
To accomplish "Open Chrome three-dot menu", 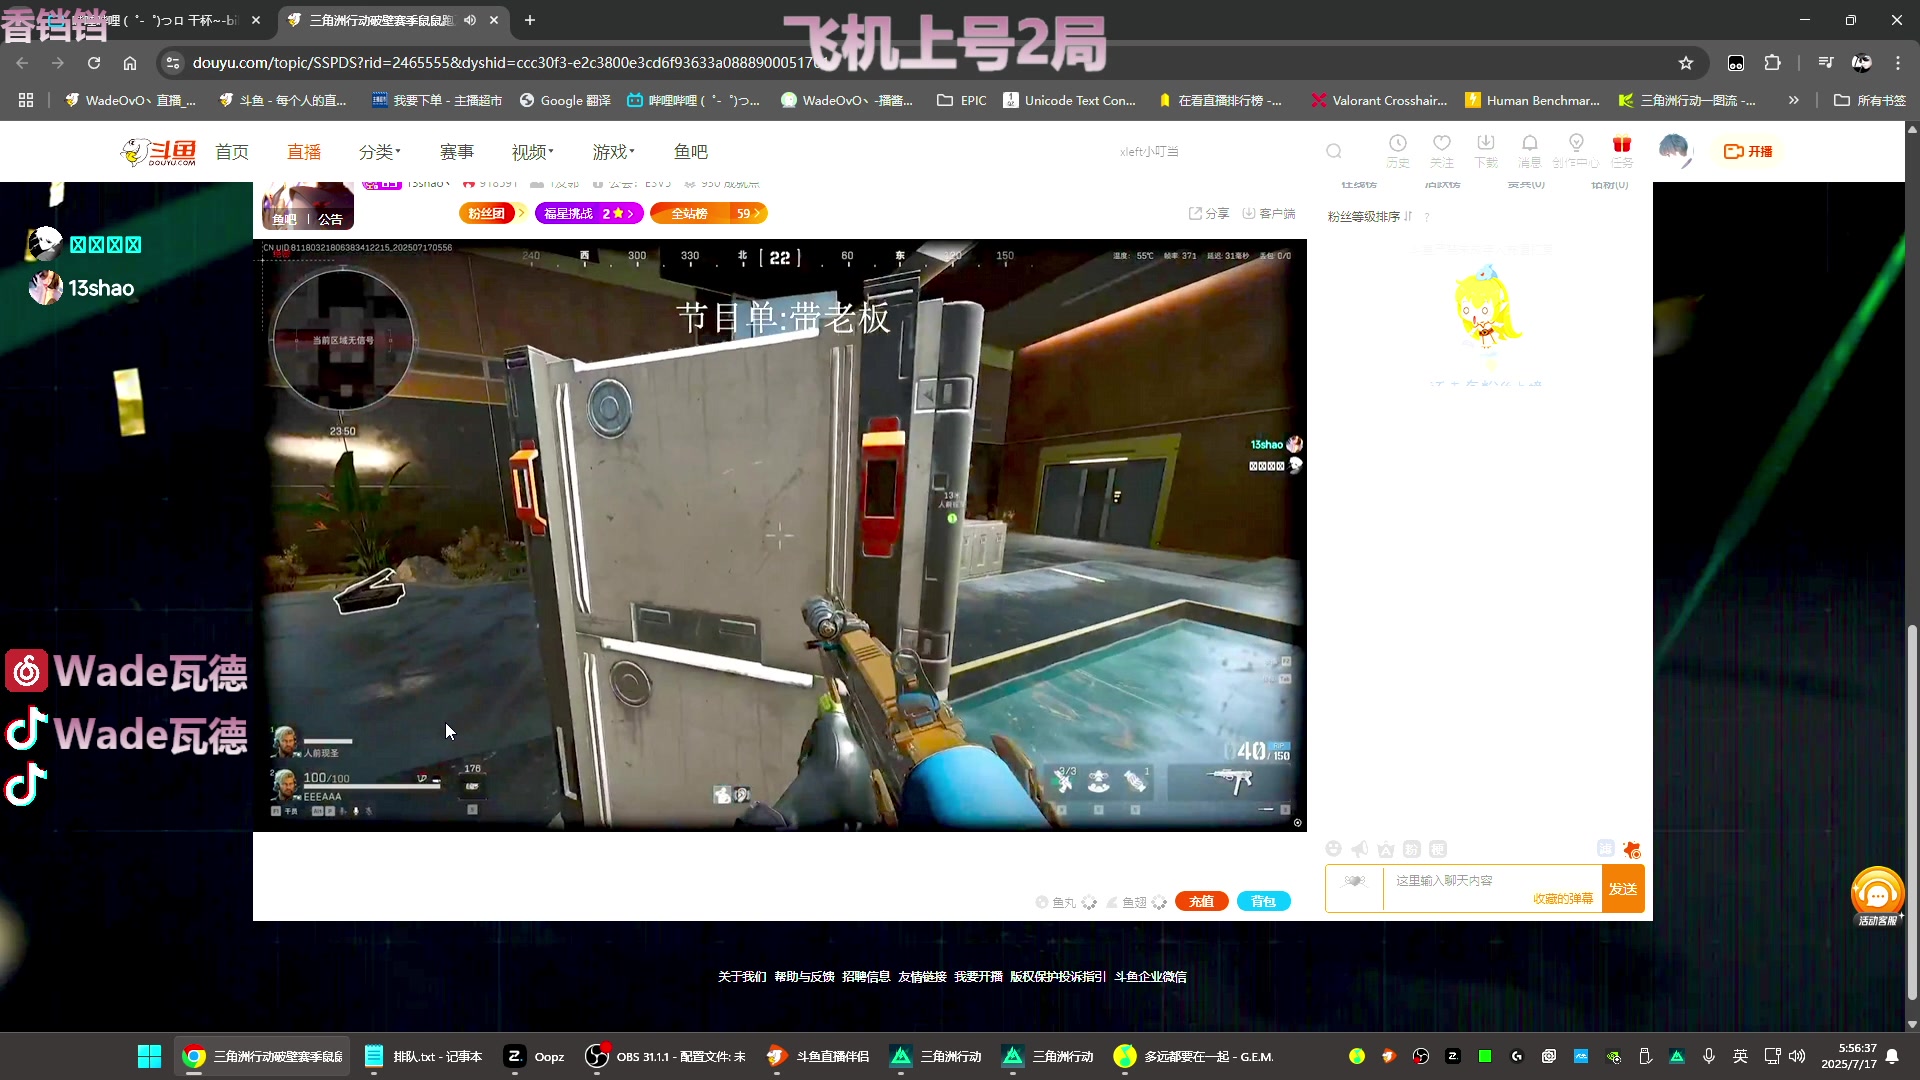I will coord(1898,63).
